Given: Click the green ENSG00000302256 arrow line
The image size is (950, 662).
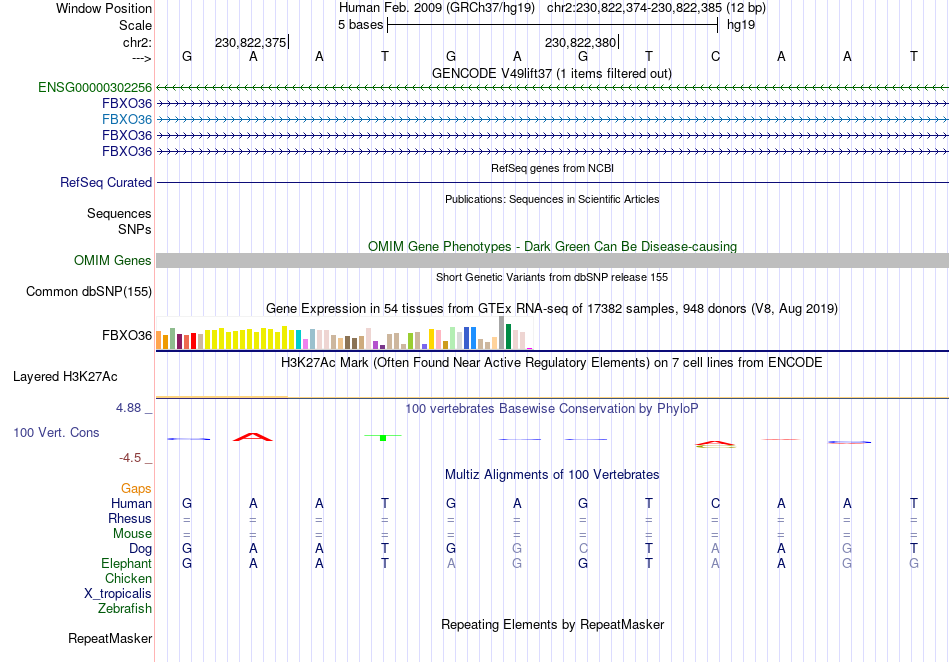Looking at the screenshot, I should click(x=552, y=88).
